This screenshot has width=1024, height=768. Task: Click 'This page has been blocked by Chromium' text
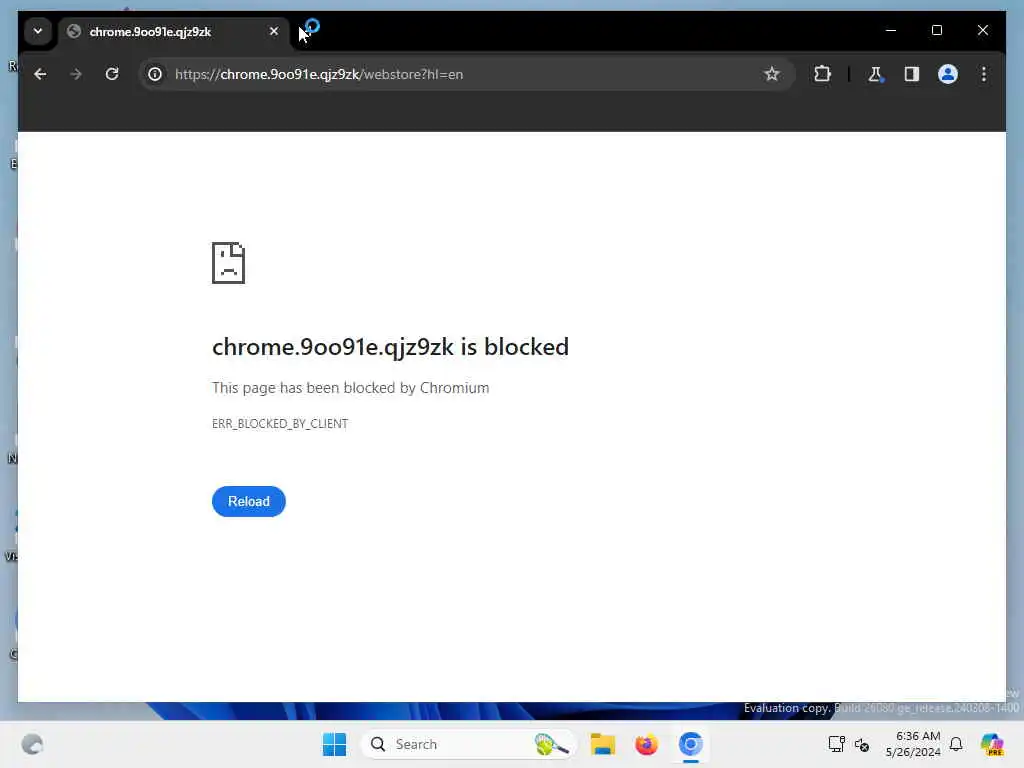tap(351, 388)
